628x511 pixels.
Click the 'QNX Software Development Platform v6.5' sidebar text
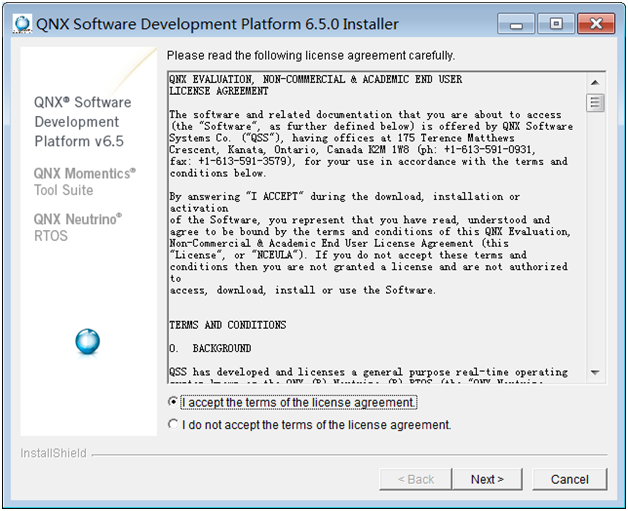tap(83, 122)
